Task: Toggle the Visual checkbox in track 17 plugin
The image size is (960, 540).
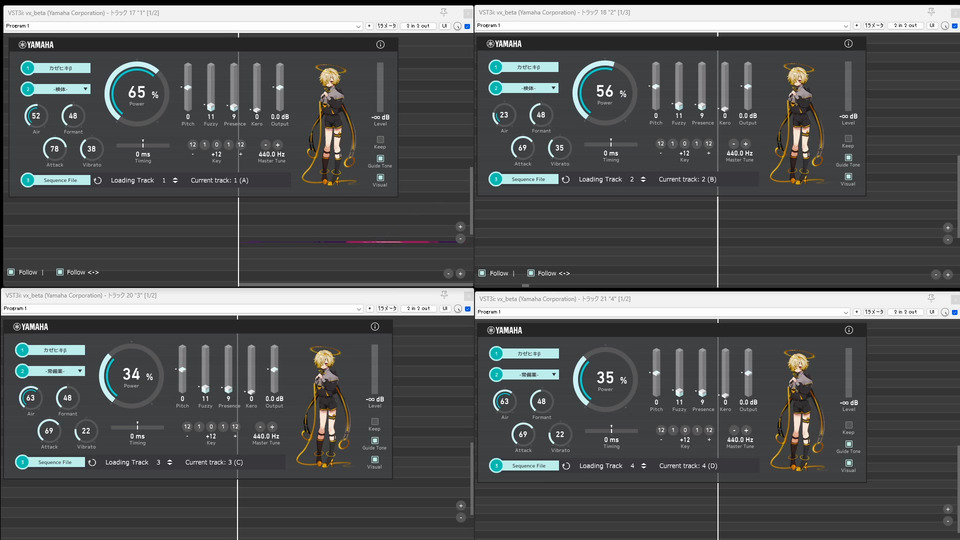Action: (x=380, y=178)
